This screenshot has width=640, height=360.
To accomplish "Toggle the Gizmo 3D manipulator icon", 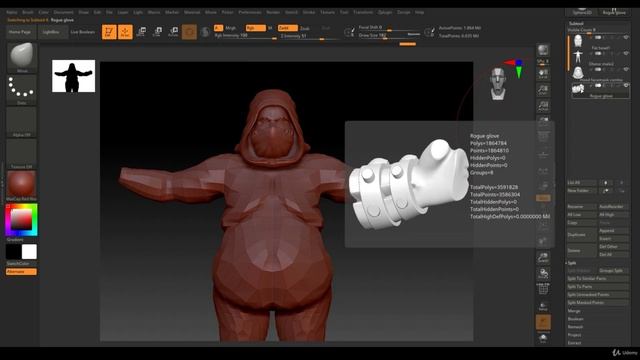I will (x=189, y=31).
